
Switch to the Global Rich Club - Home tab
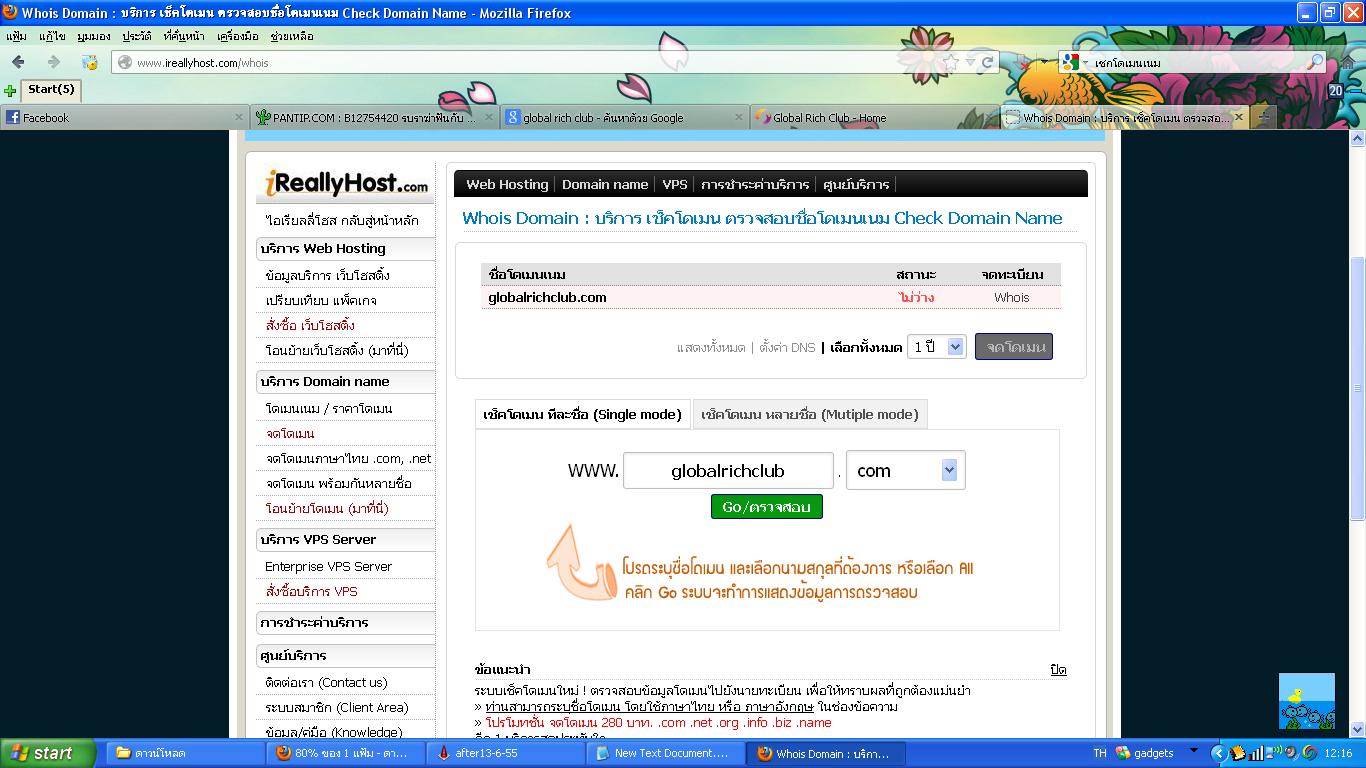click(x=874, y=117)
